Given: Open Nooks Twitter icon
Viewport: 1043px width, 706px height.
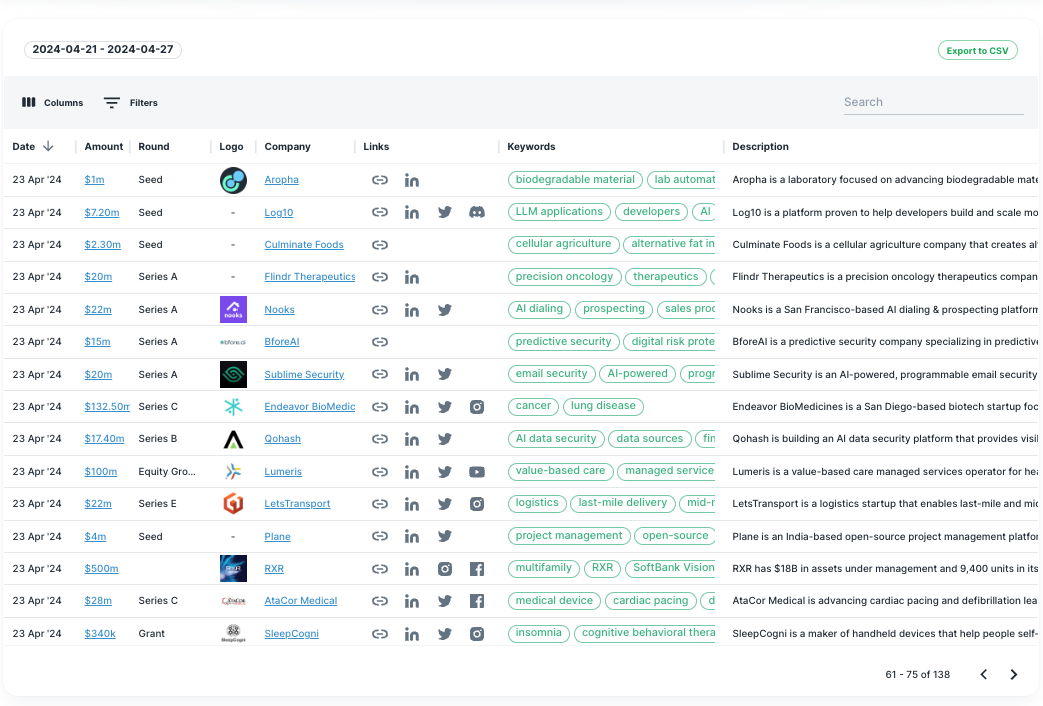Looking at the screenshot, I should [445, 310].
